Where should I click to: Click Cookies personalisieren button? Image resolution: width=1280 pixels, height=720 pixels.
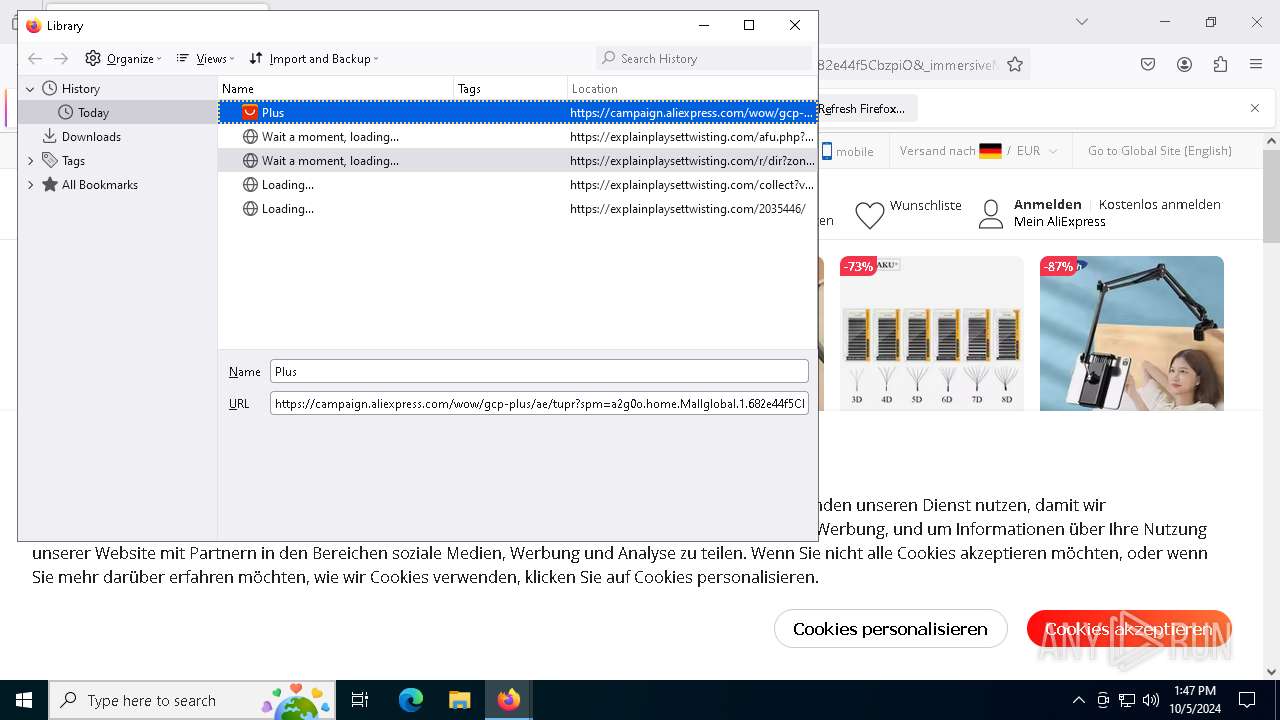pos(890,629)
